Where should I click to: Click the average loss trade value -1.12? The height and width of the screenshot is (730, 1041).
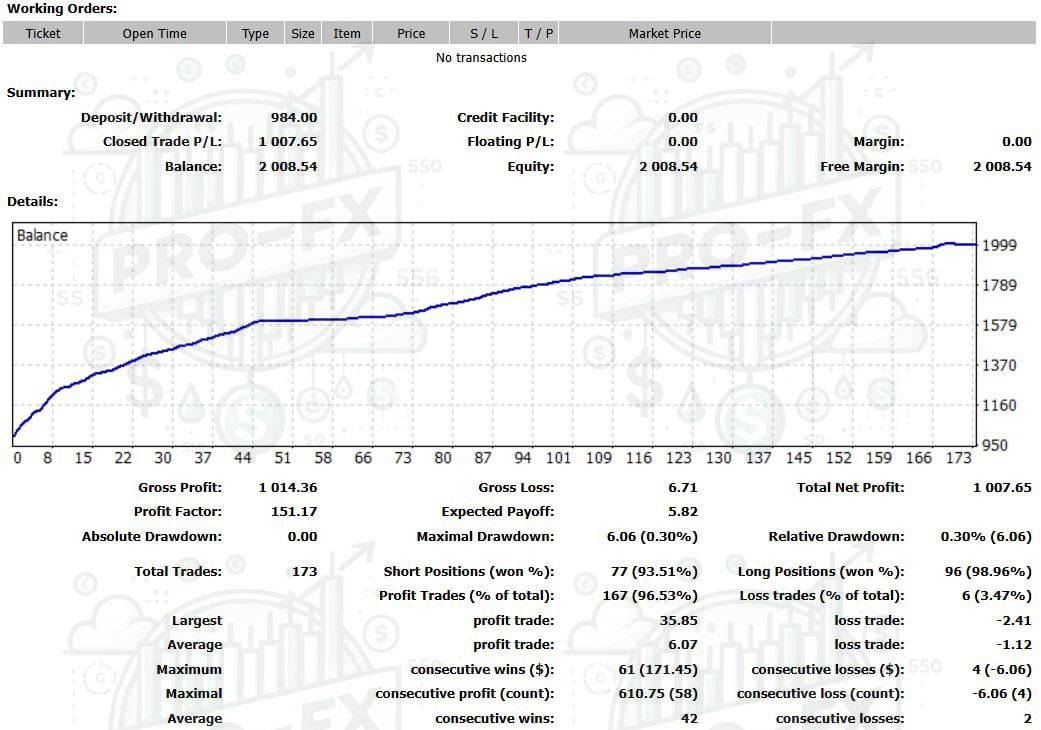1014,644
